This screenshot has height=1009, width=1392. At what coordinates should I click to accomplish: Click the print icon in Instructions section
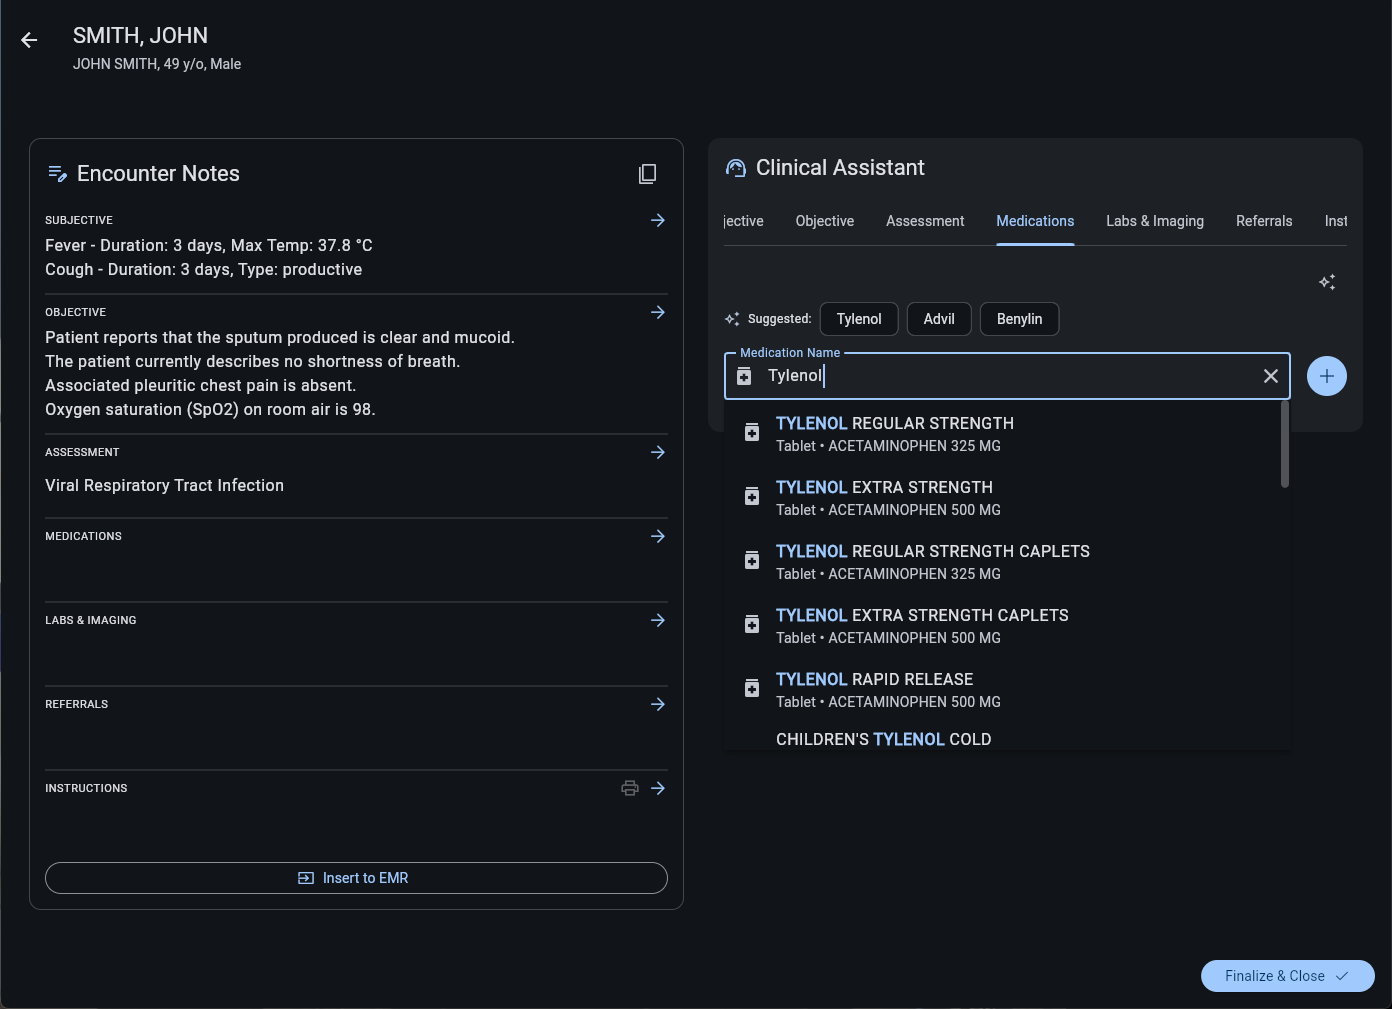pos(630,788)
